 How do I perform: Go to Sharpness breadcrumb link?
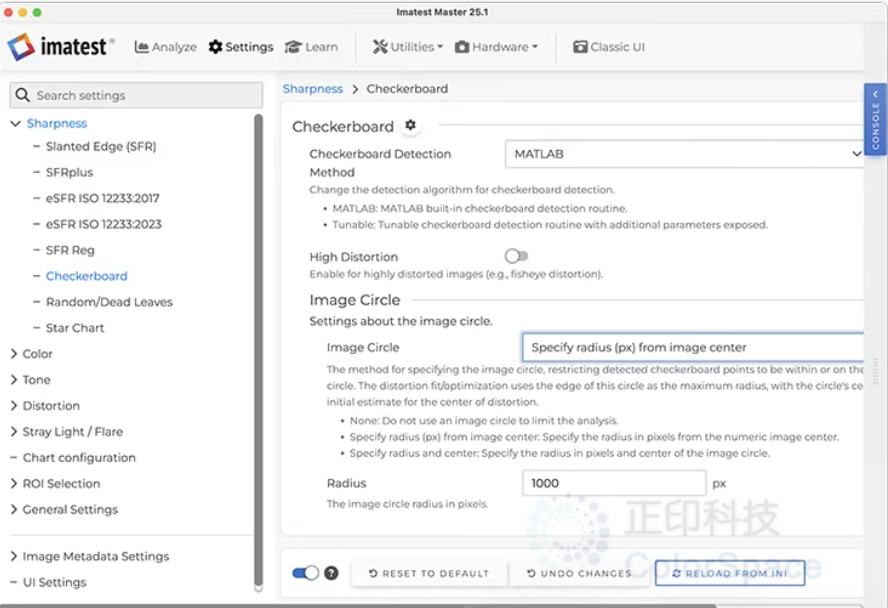click(313, 89)
